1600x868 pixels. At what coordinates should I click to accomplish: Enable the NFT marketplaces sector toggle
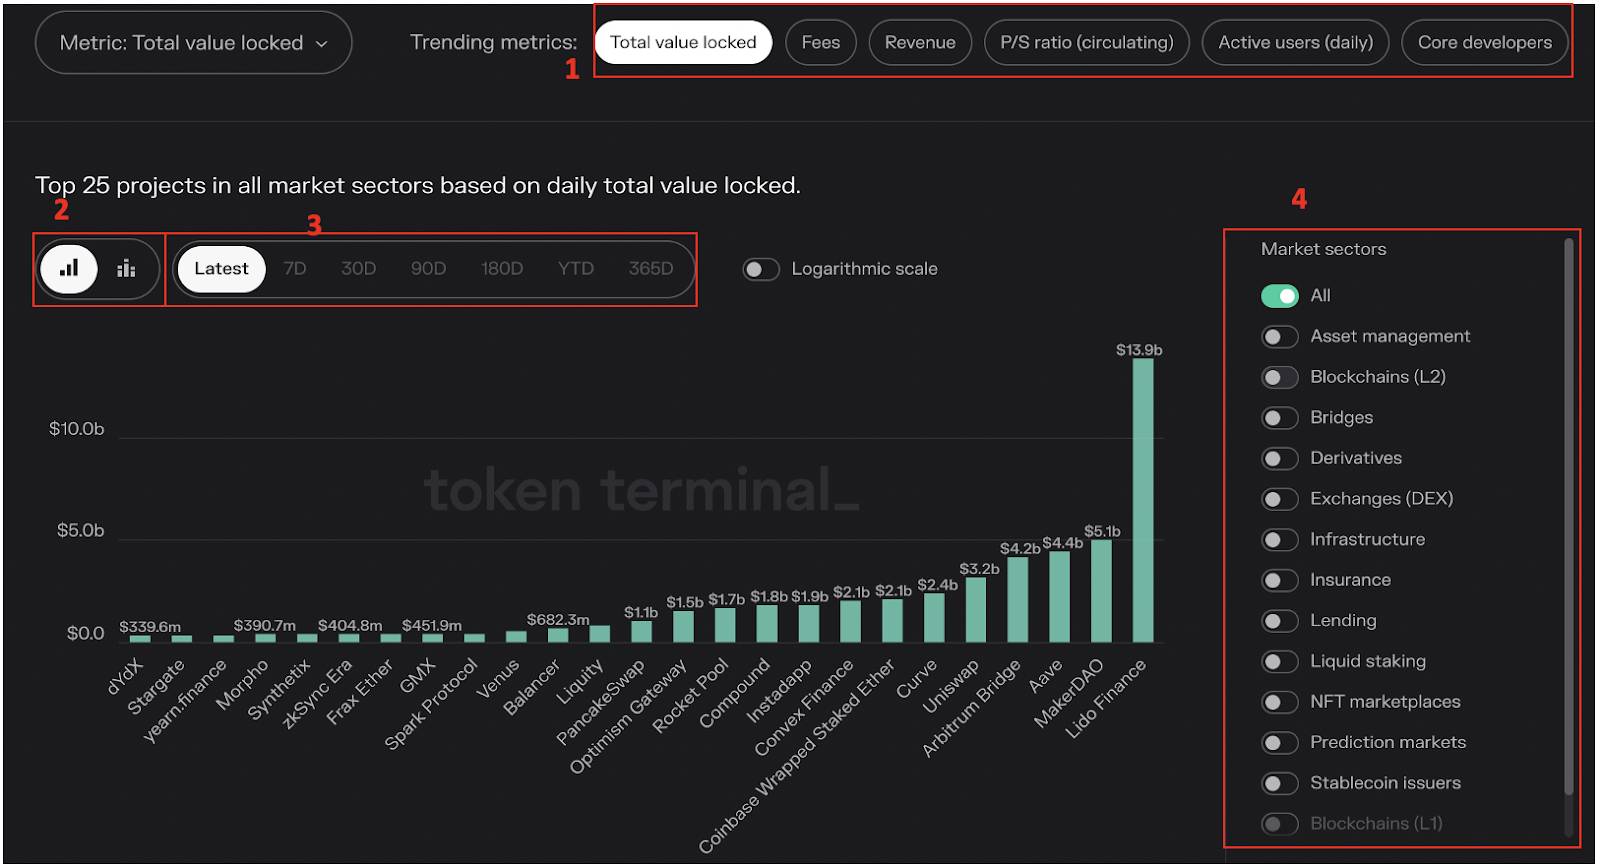[x=1280, y=702]
